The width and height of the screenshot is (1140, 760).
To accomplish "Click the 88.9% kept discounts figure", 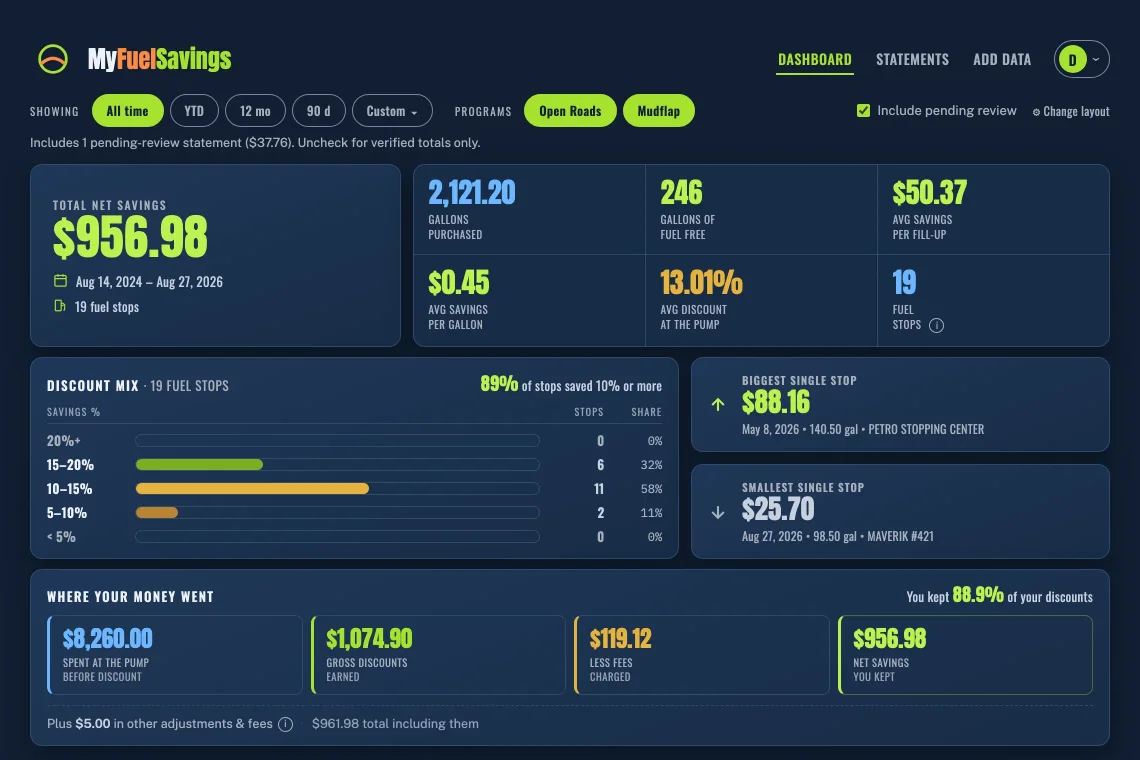I will coord(978,595).
